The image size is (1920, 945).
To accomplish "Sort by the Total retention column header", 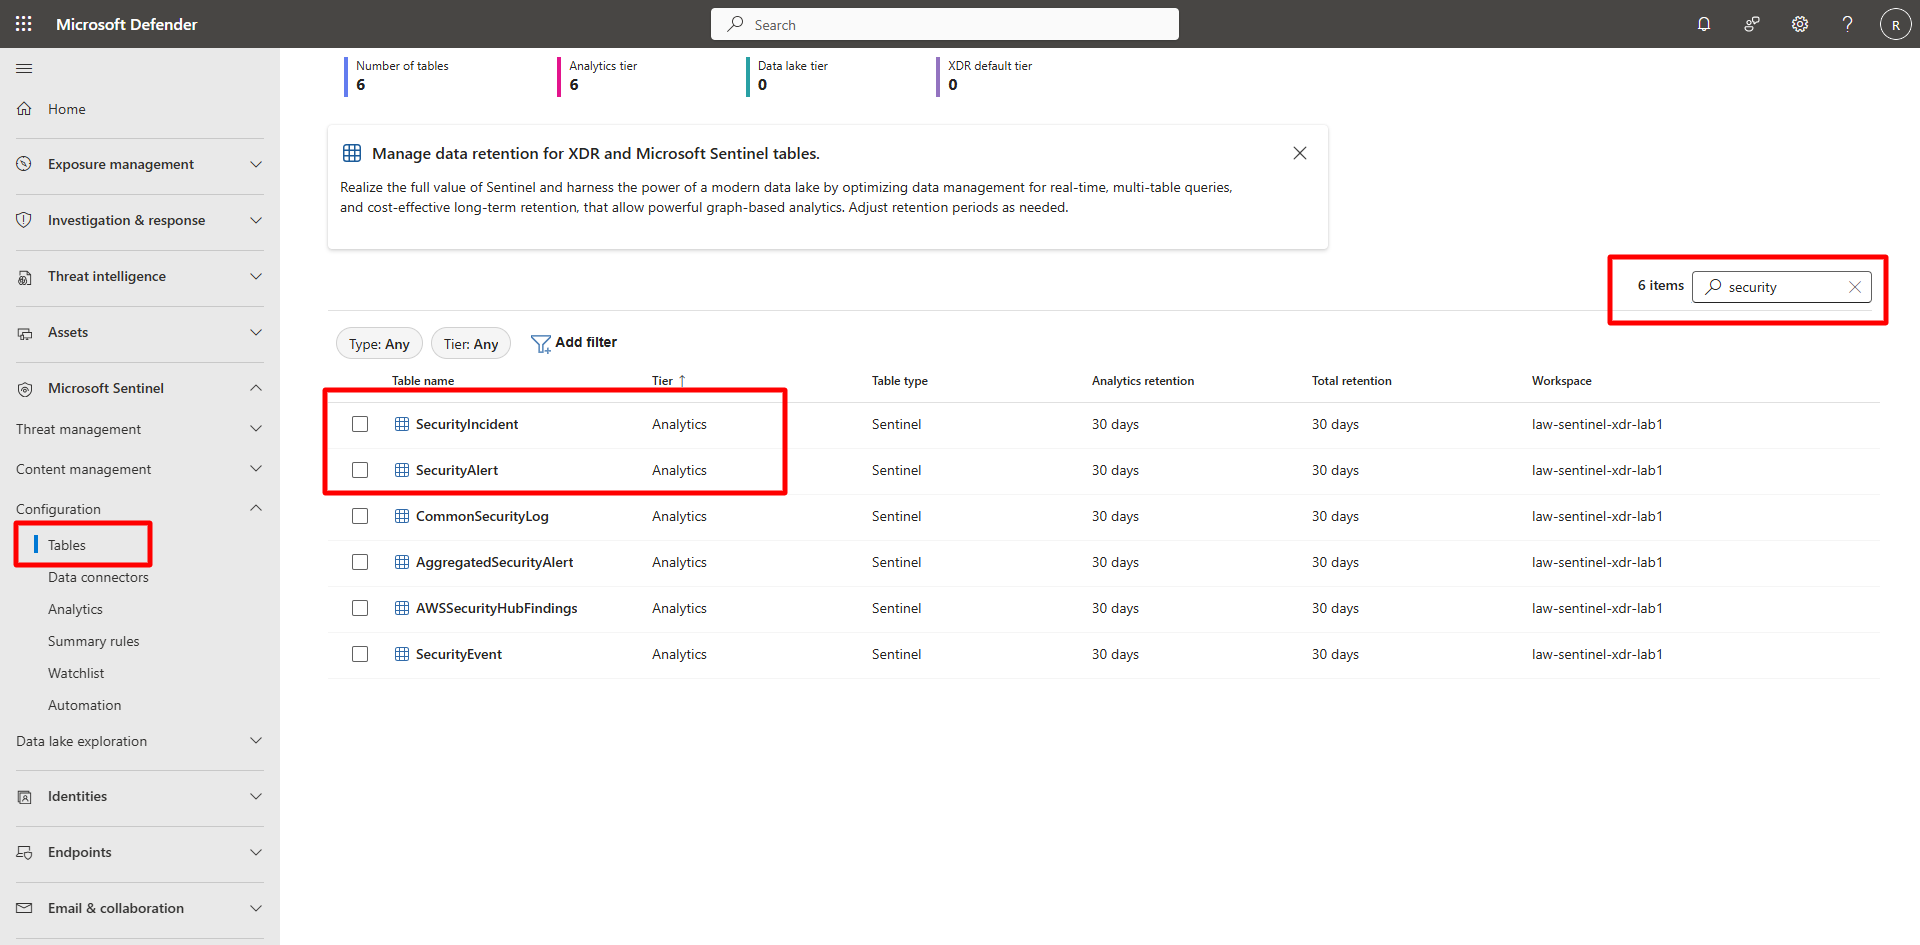I will 1352,381.
